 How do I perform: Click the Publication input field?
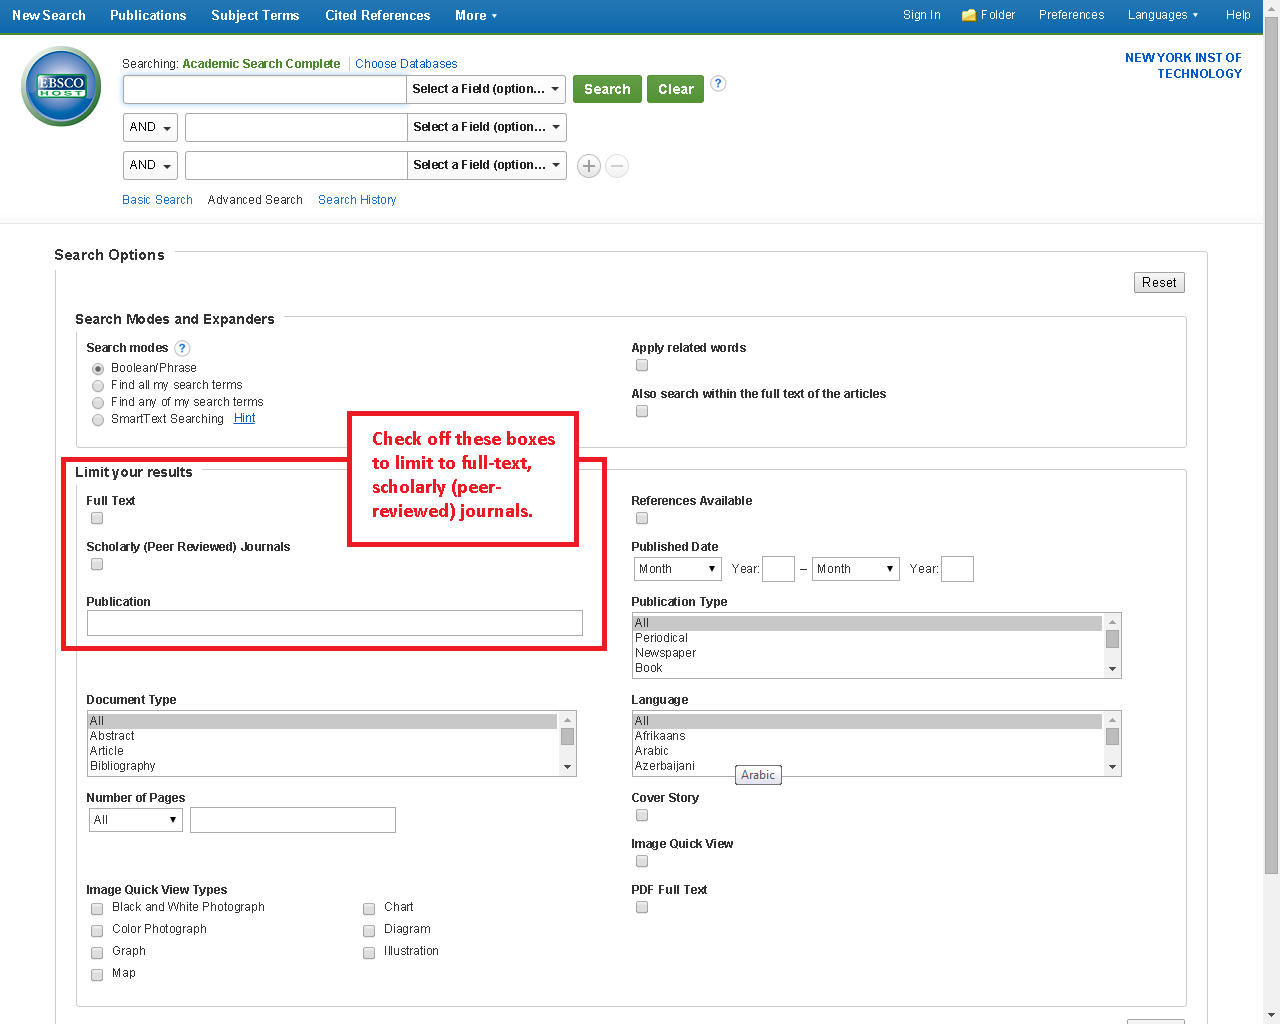click(x=335, y=623)
